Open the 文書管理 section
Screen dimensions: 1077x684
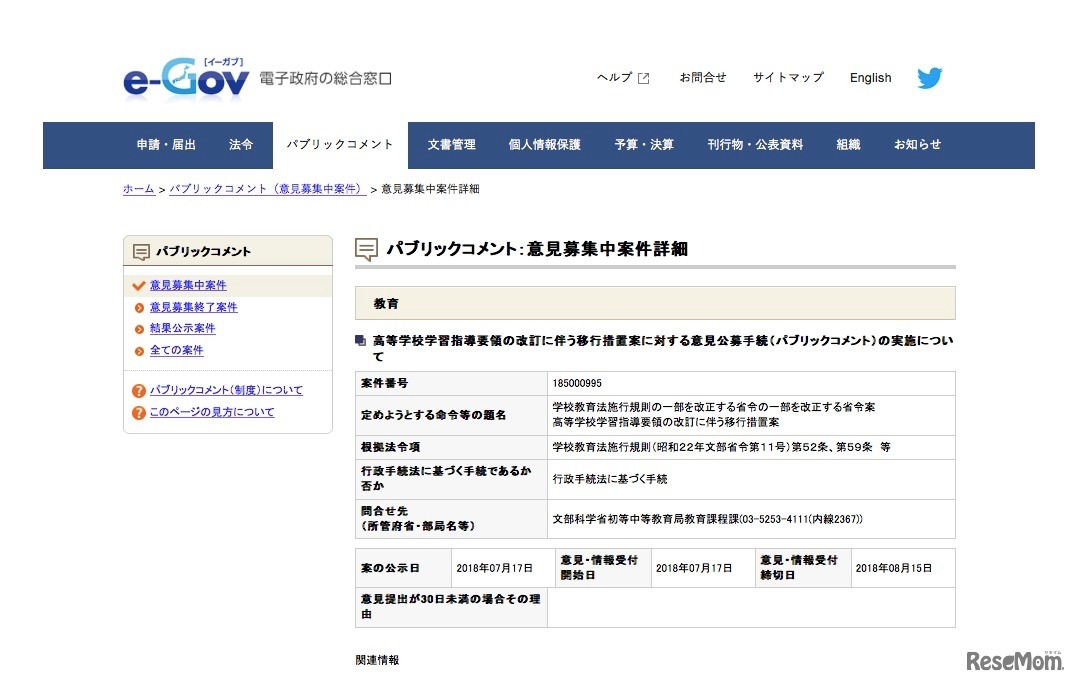point(452,144)
